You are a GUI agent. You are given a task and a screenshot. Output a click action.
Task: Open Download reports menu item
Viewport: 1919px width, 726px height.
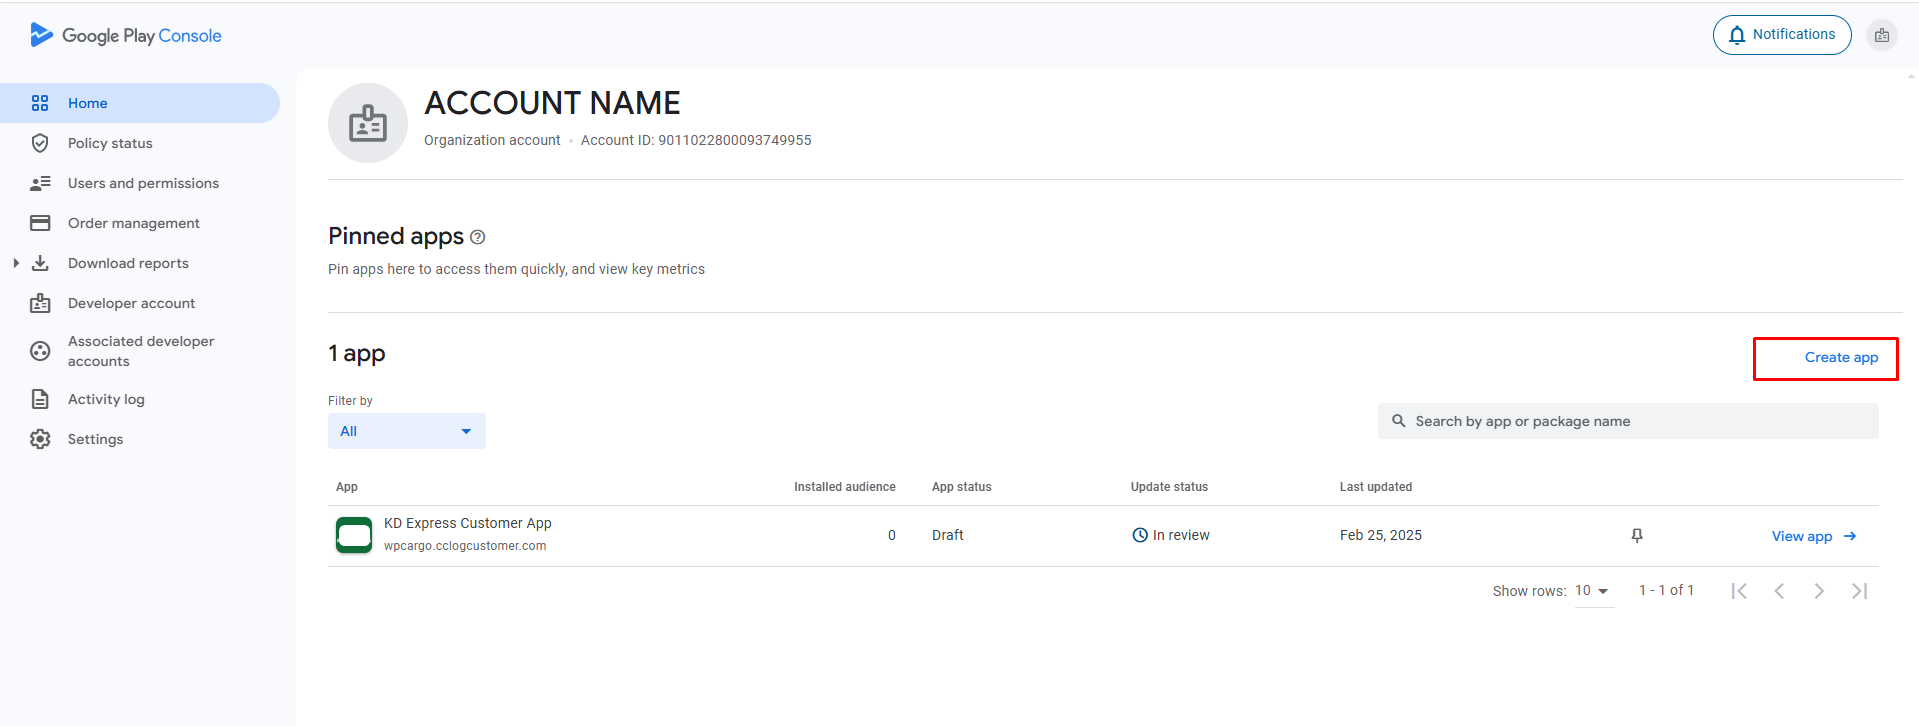click(128, 263)
